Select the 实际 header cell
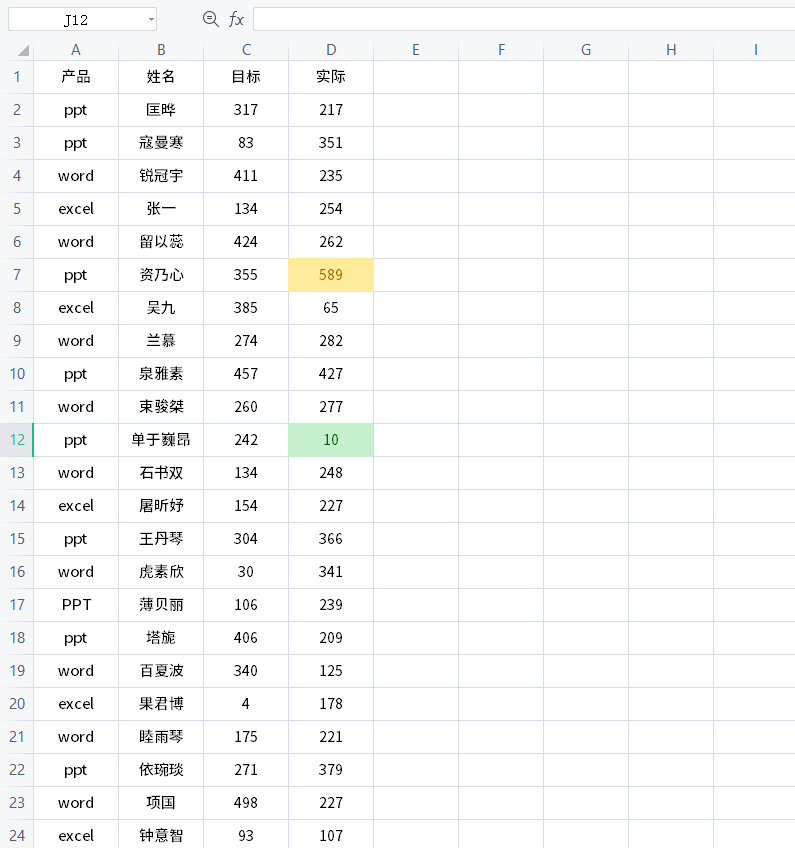This screenshot has width=795, height=848. tap(331, 77)
